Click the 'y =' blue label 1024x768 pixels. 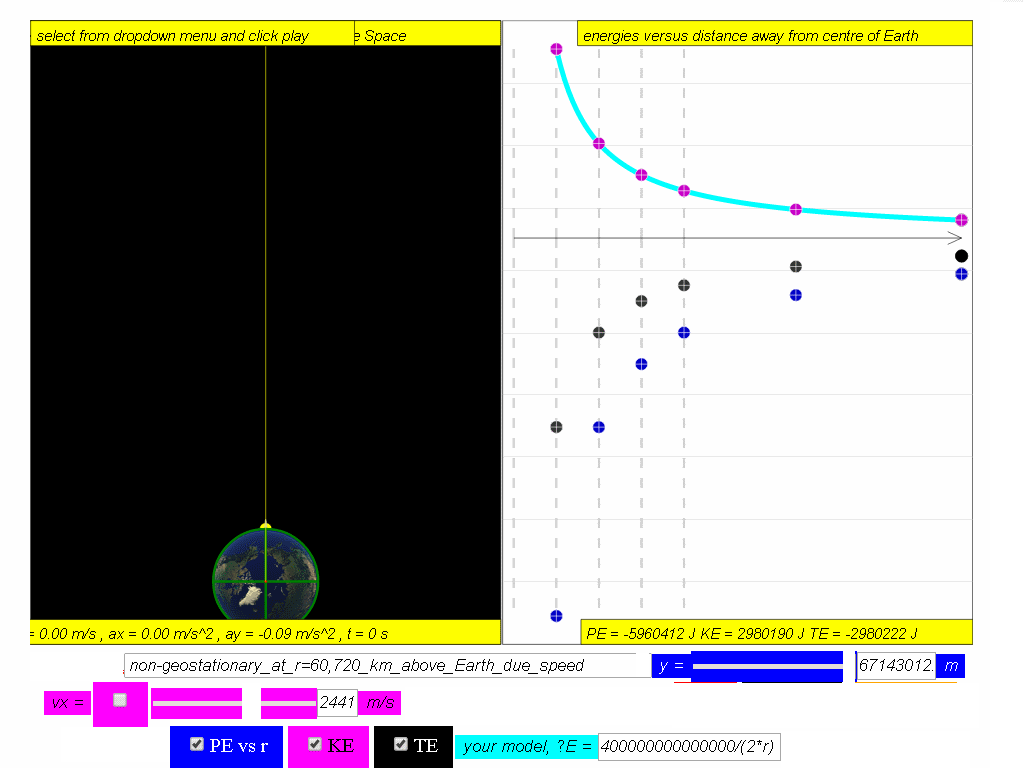click(671, 666)
